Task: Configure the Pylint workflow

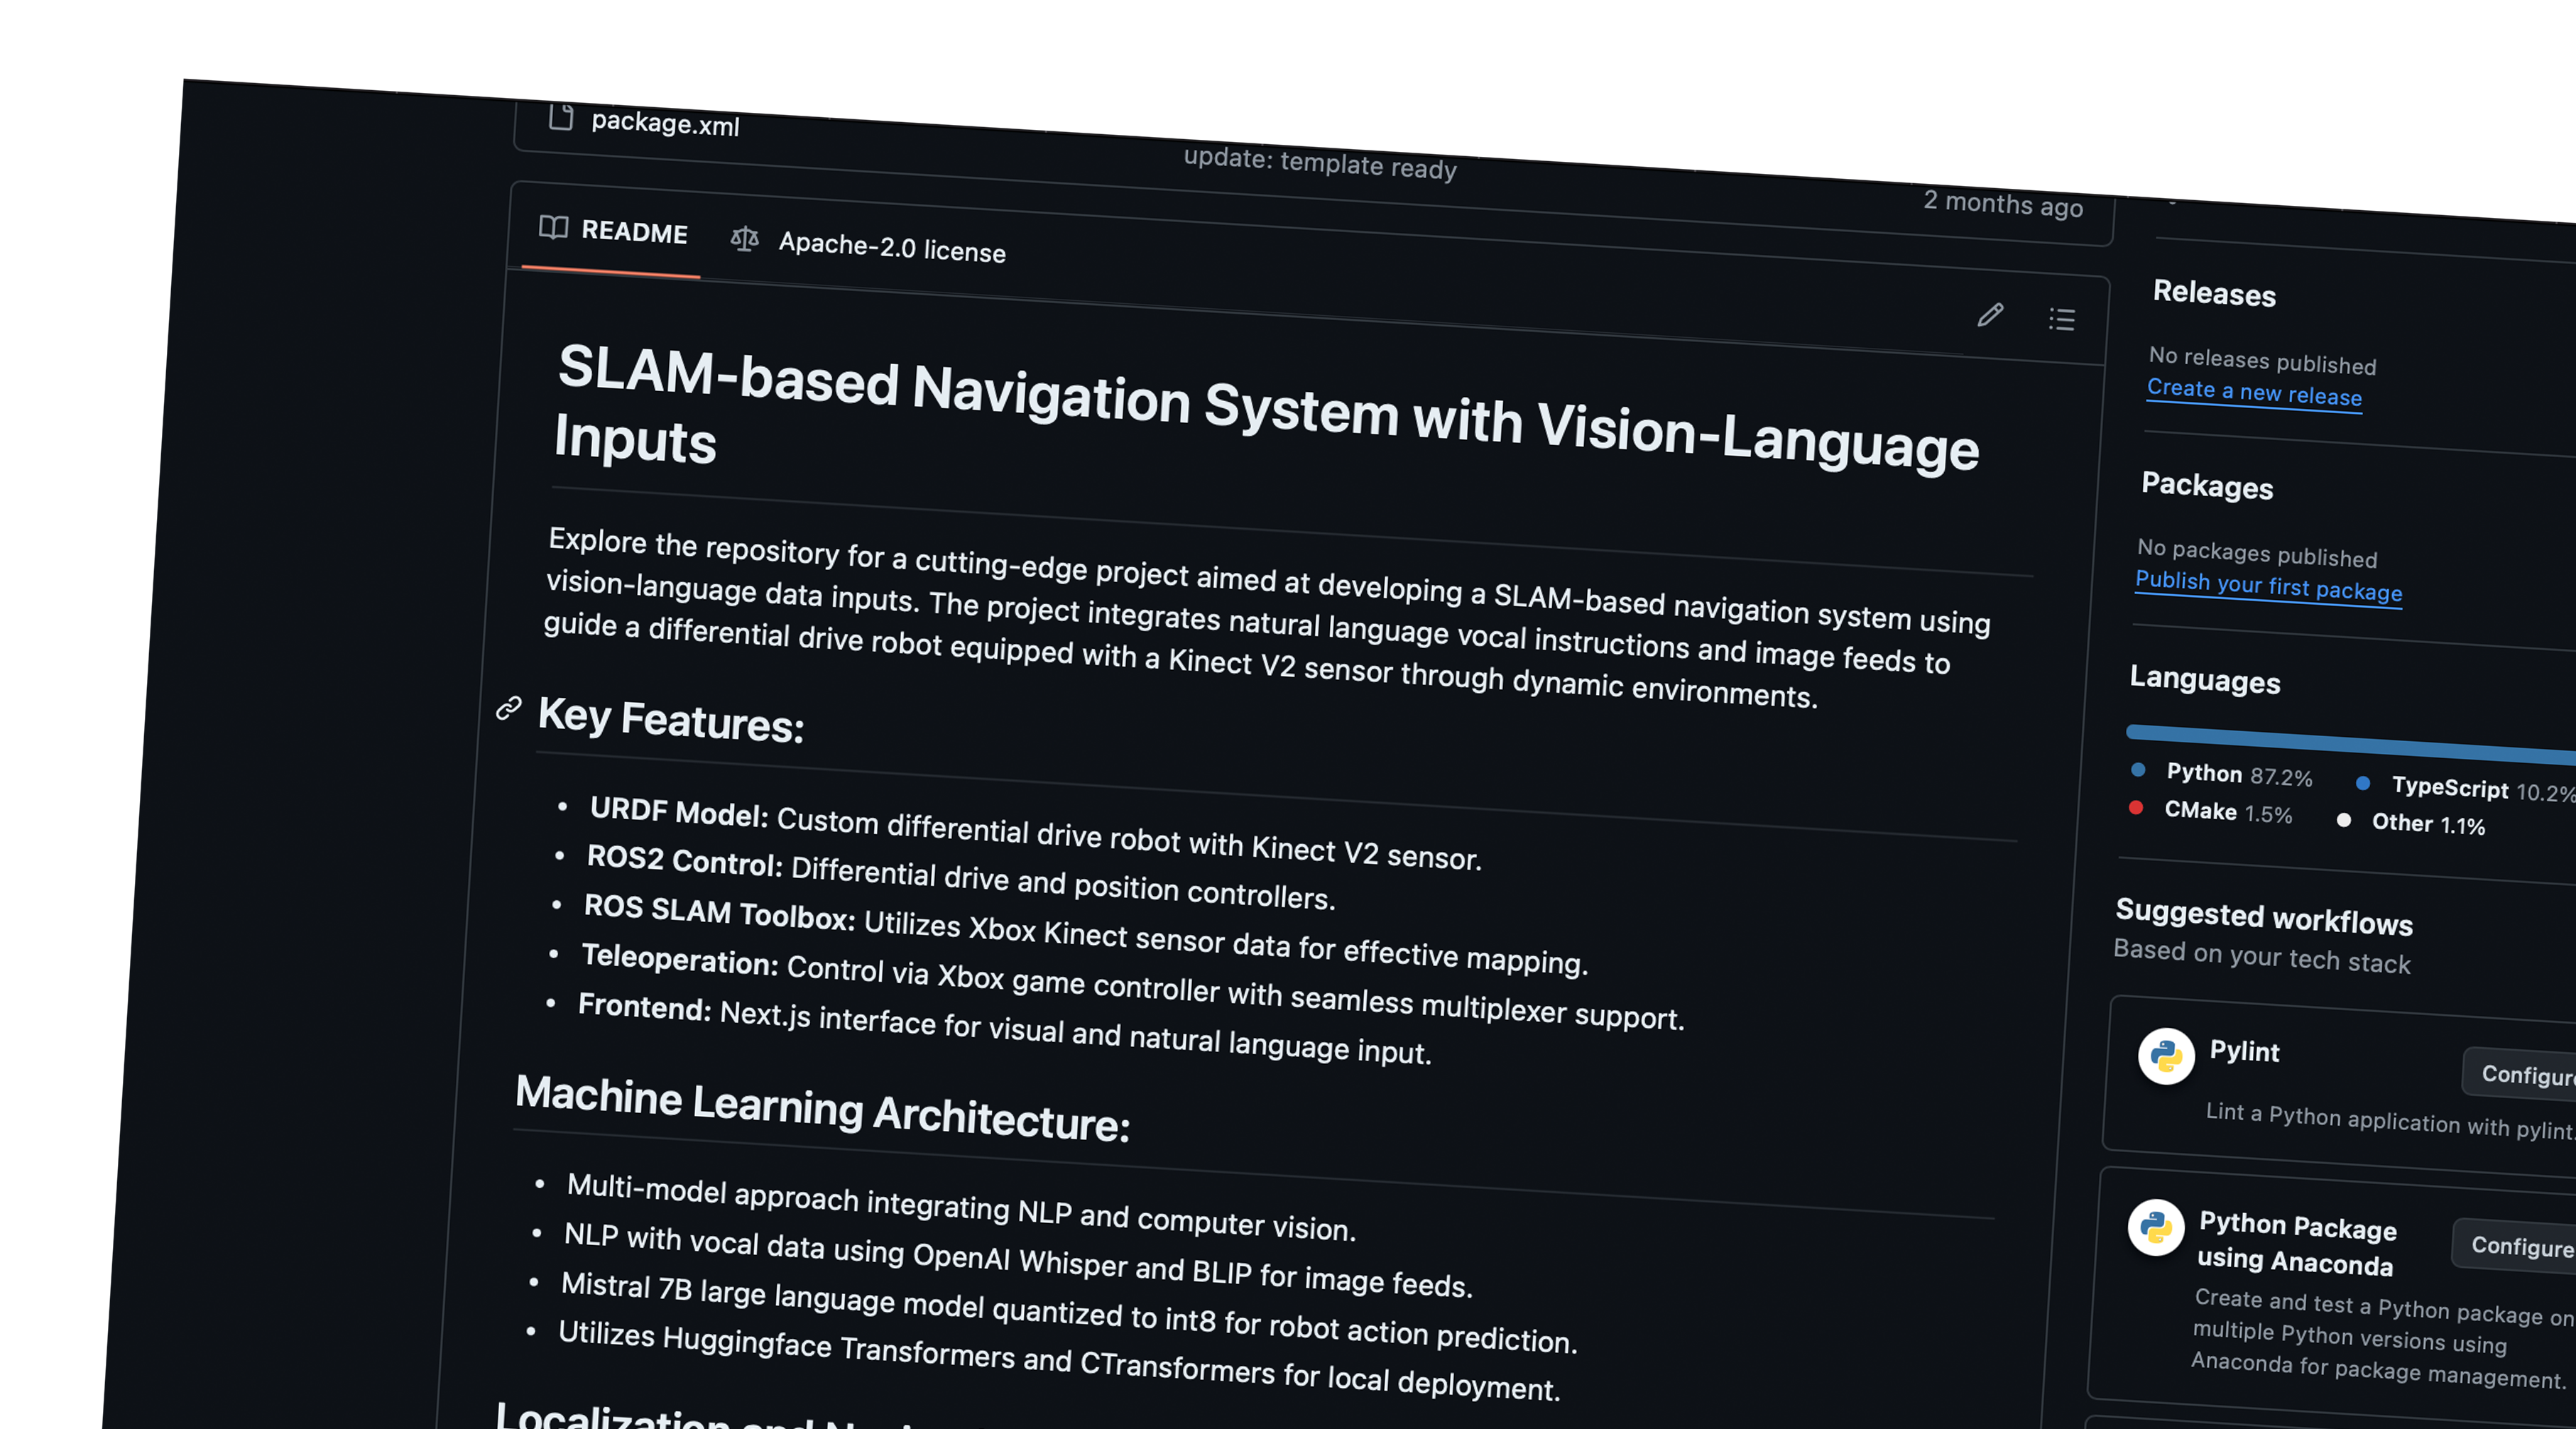Action: coord(2520,1074)
